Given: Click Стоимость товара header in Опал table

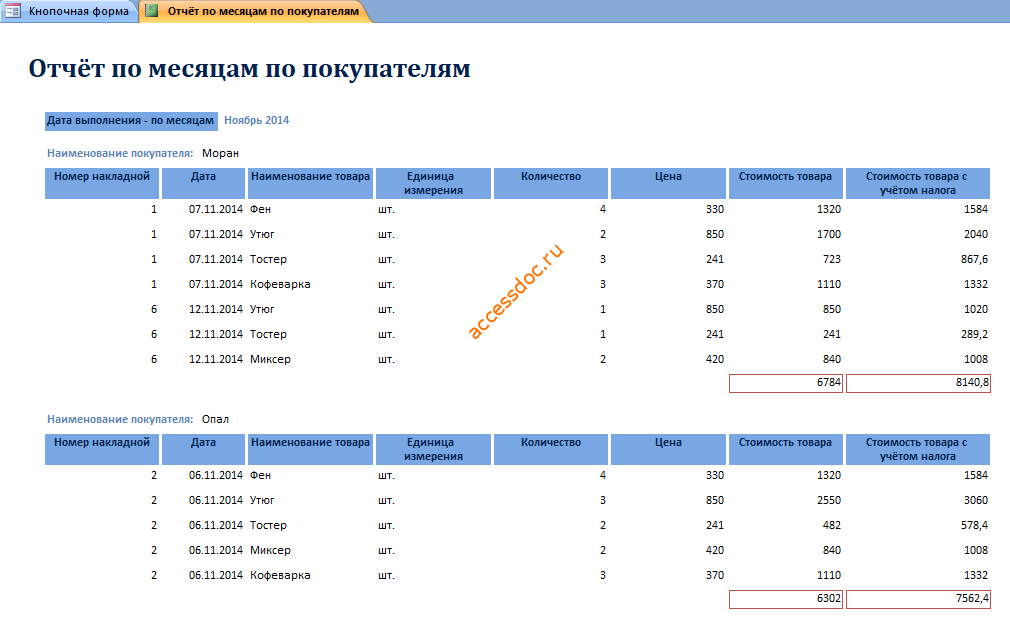Looking at the screenshot, I should tap(786, 449).
